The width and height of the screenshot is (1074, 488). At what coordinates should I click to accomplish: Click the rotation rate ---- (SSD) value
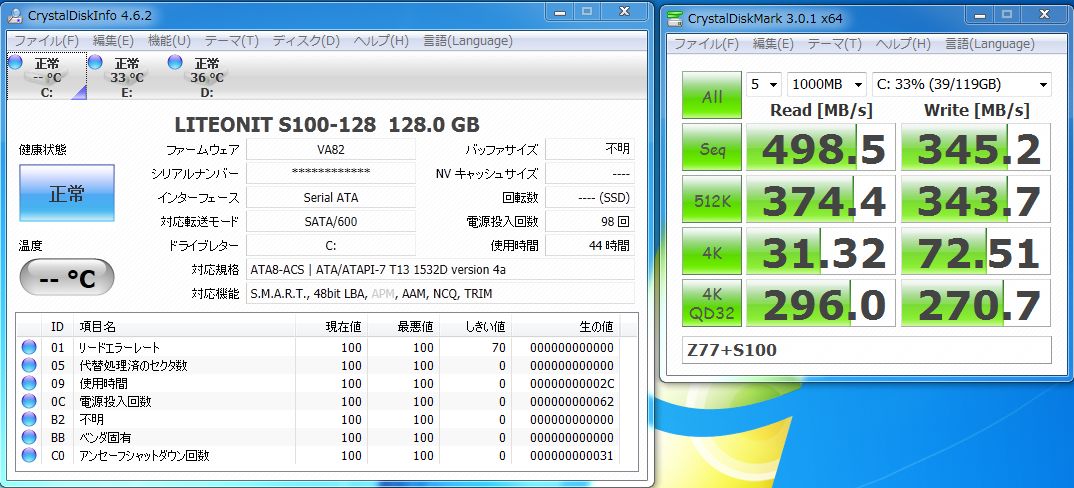pos(590,197)
